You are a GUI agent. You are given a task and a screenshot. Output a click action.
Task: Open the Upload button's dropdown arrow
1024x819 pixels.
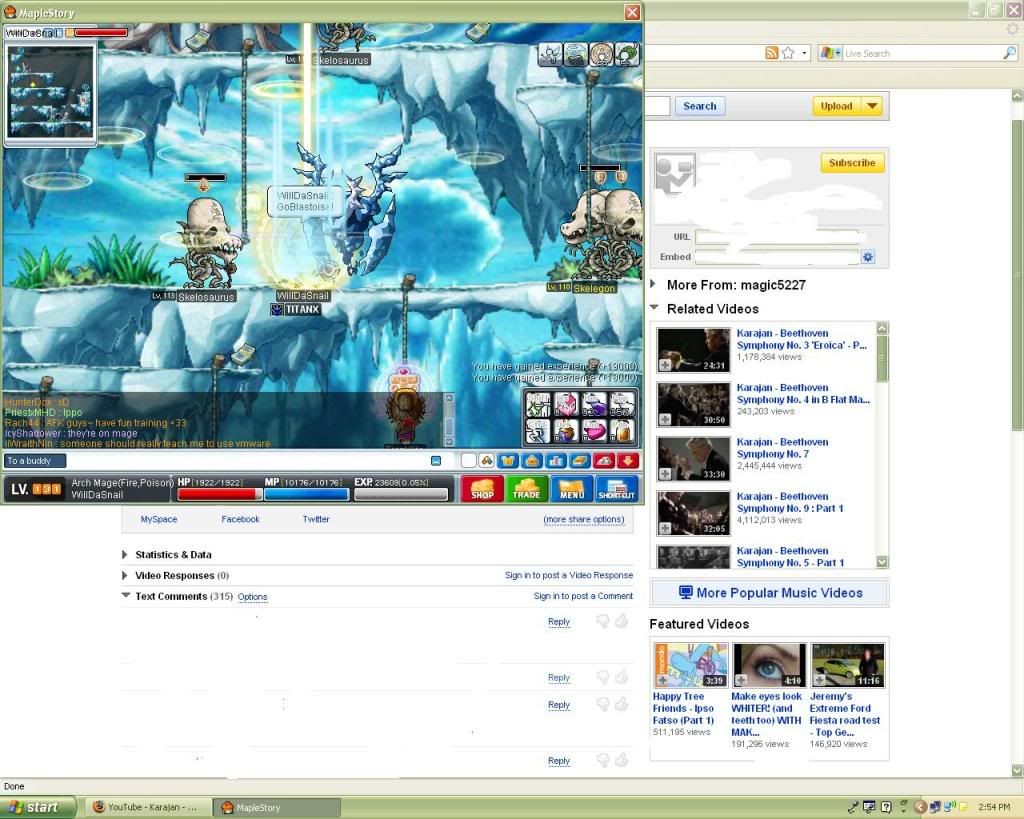click(x=872, y=106)
